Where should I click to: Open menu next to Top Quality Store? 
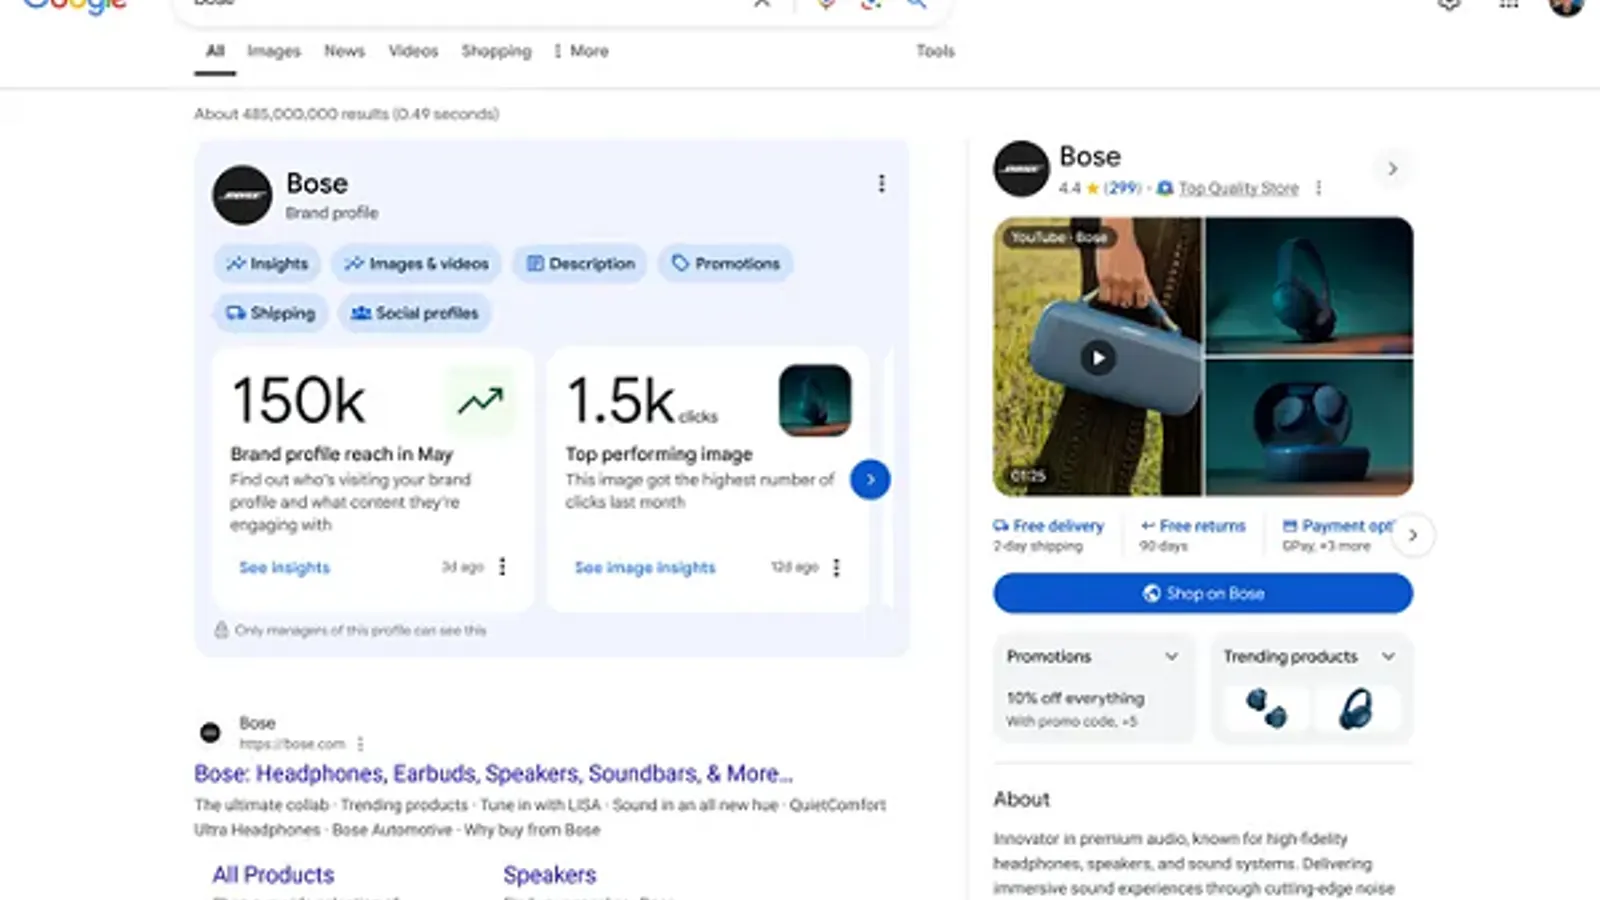pos(1318,188)
